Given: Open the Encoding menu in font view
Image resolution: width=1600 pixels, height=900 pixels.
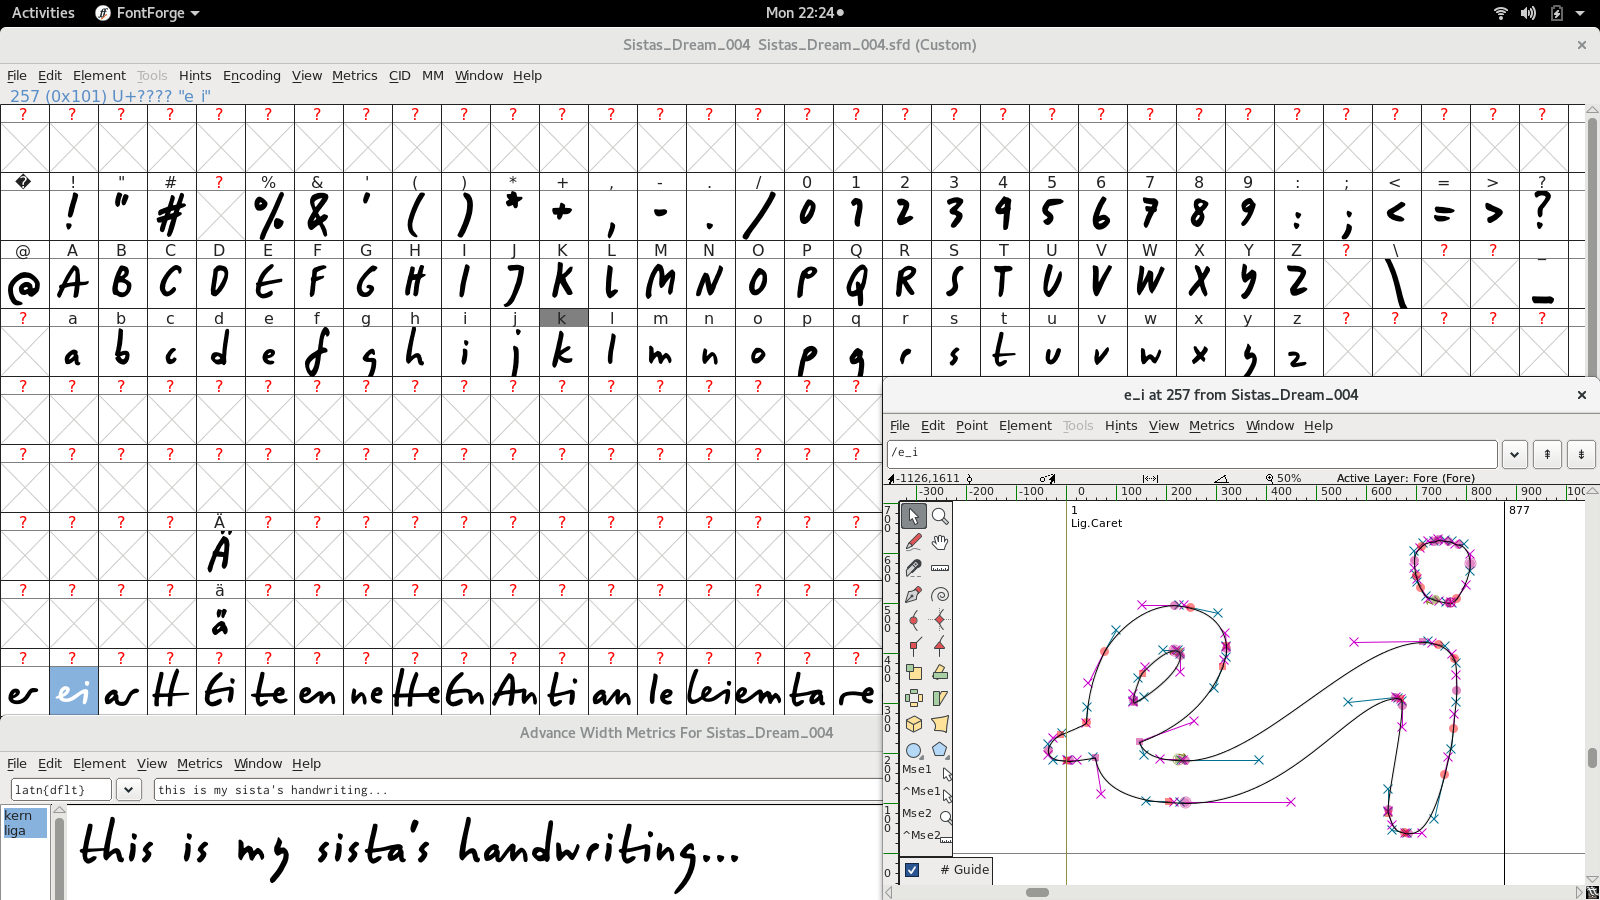Looking at the screenshot, I should click(251, 76).
